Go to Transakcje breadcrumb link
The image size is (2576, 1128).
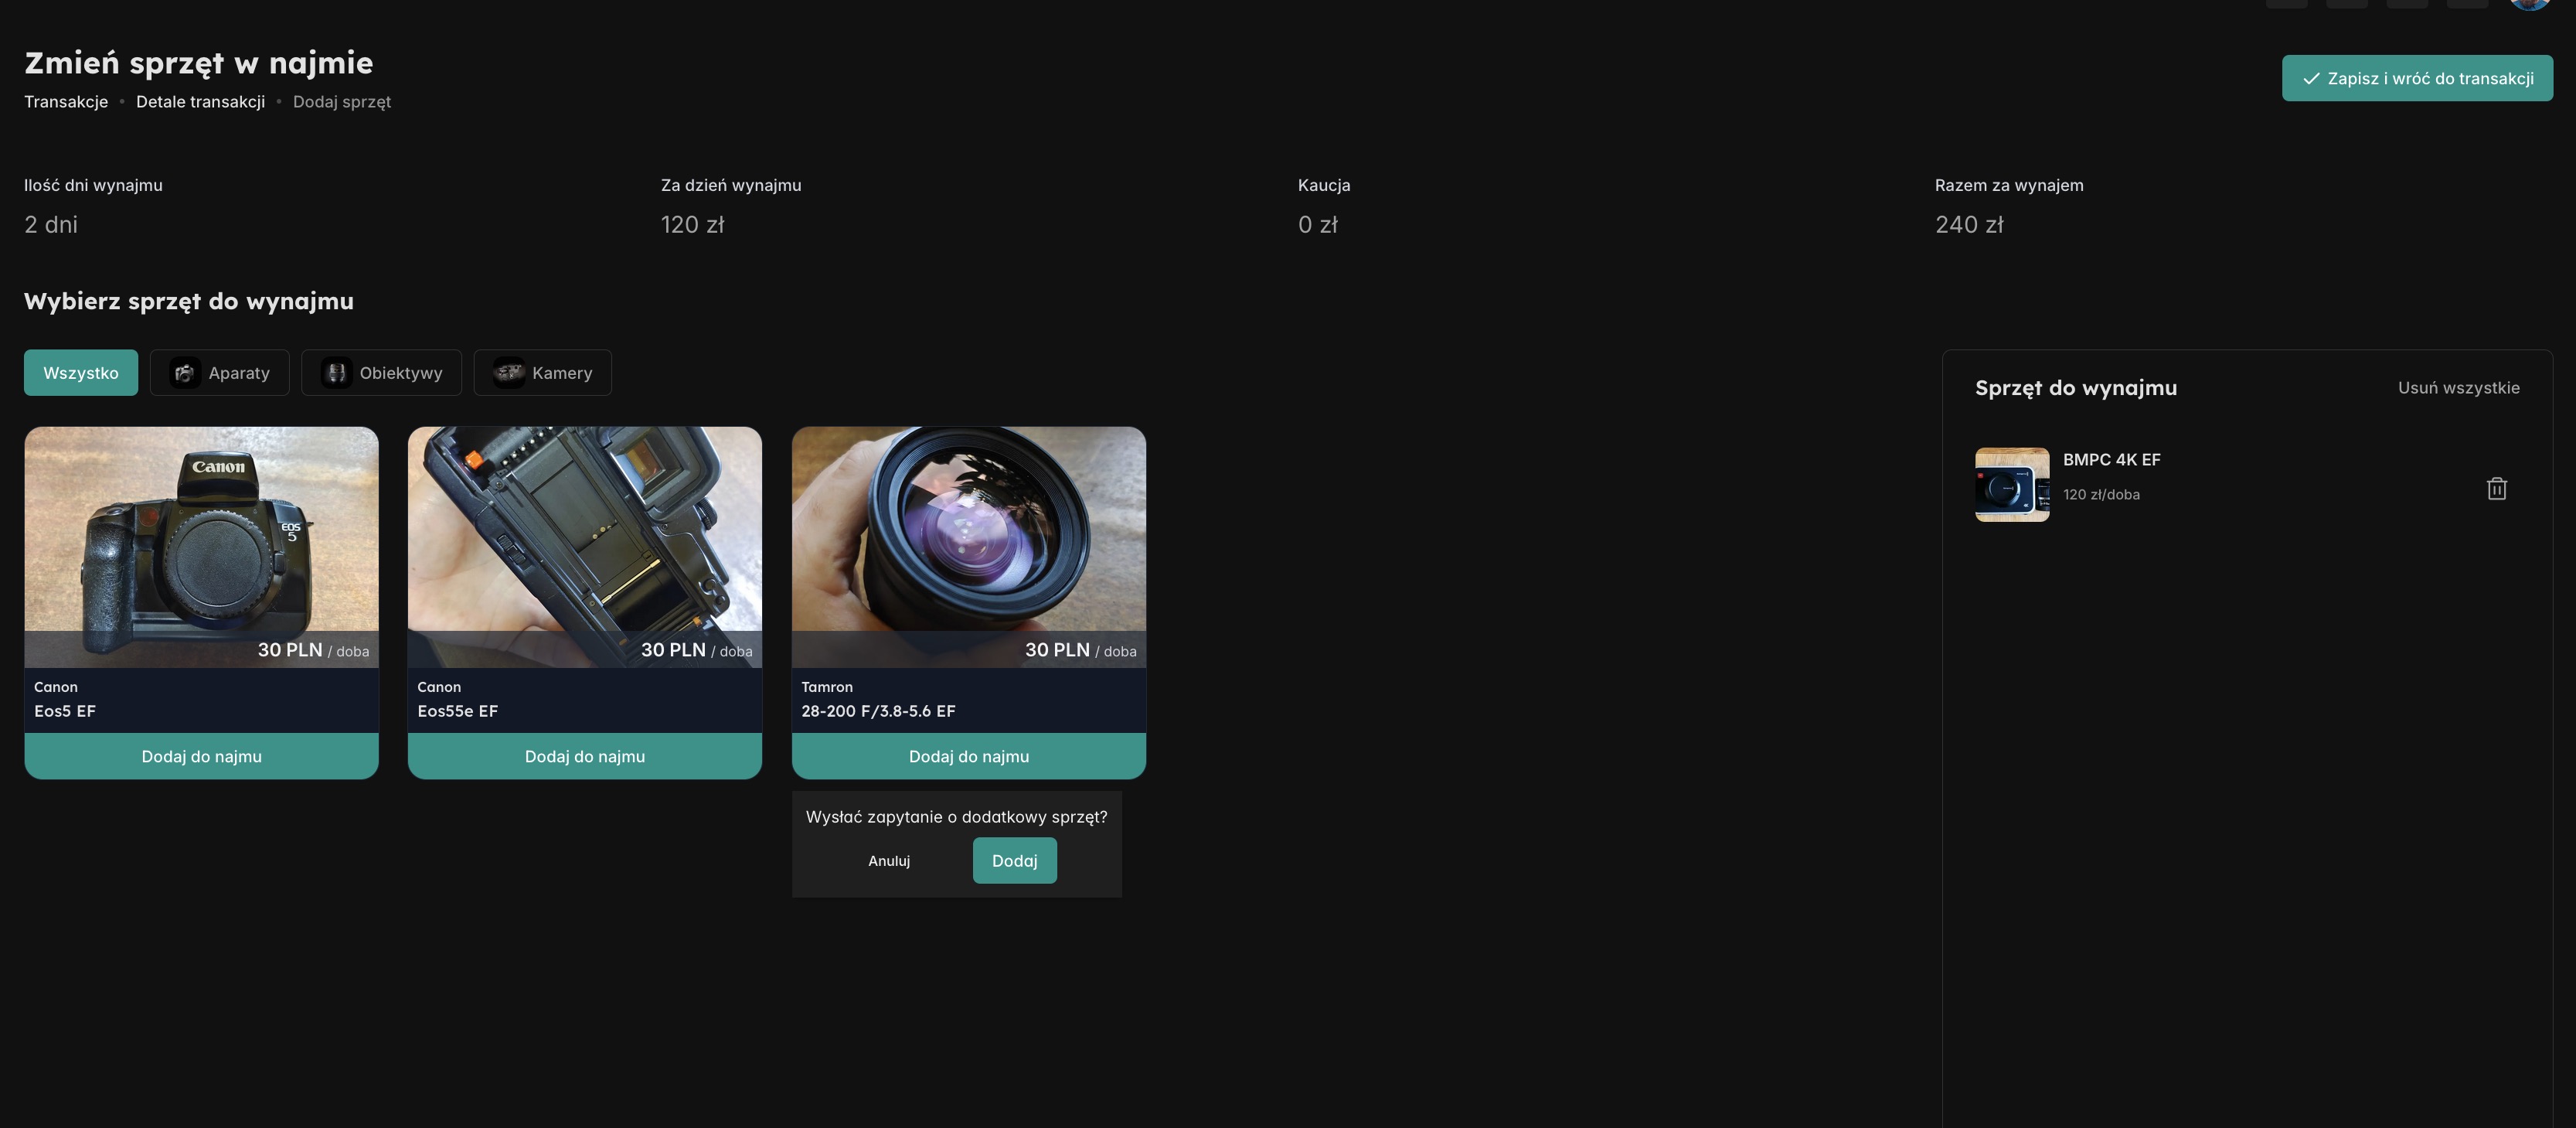click(x=66, y=102)
